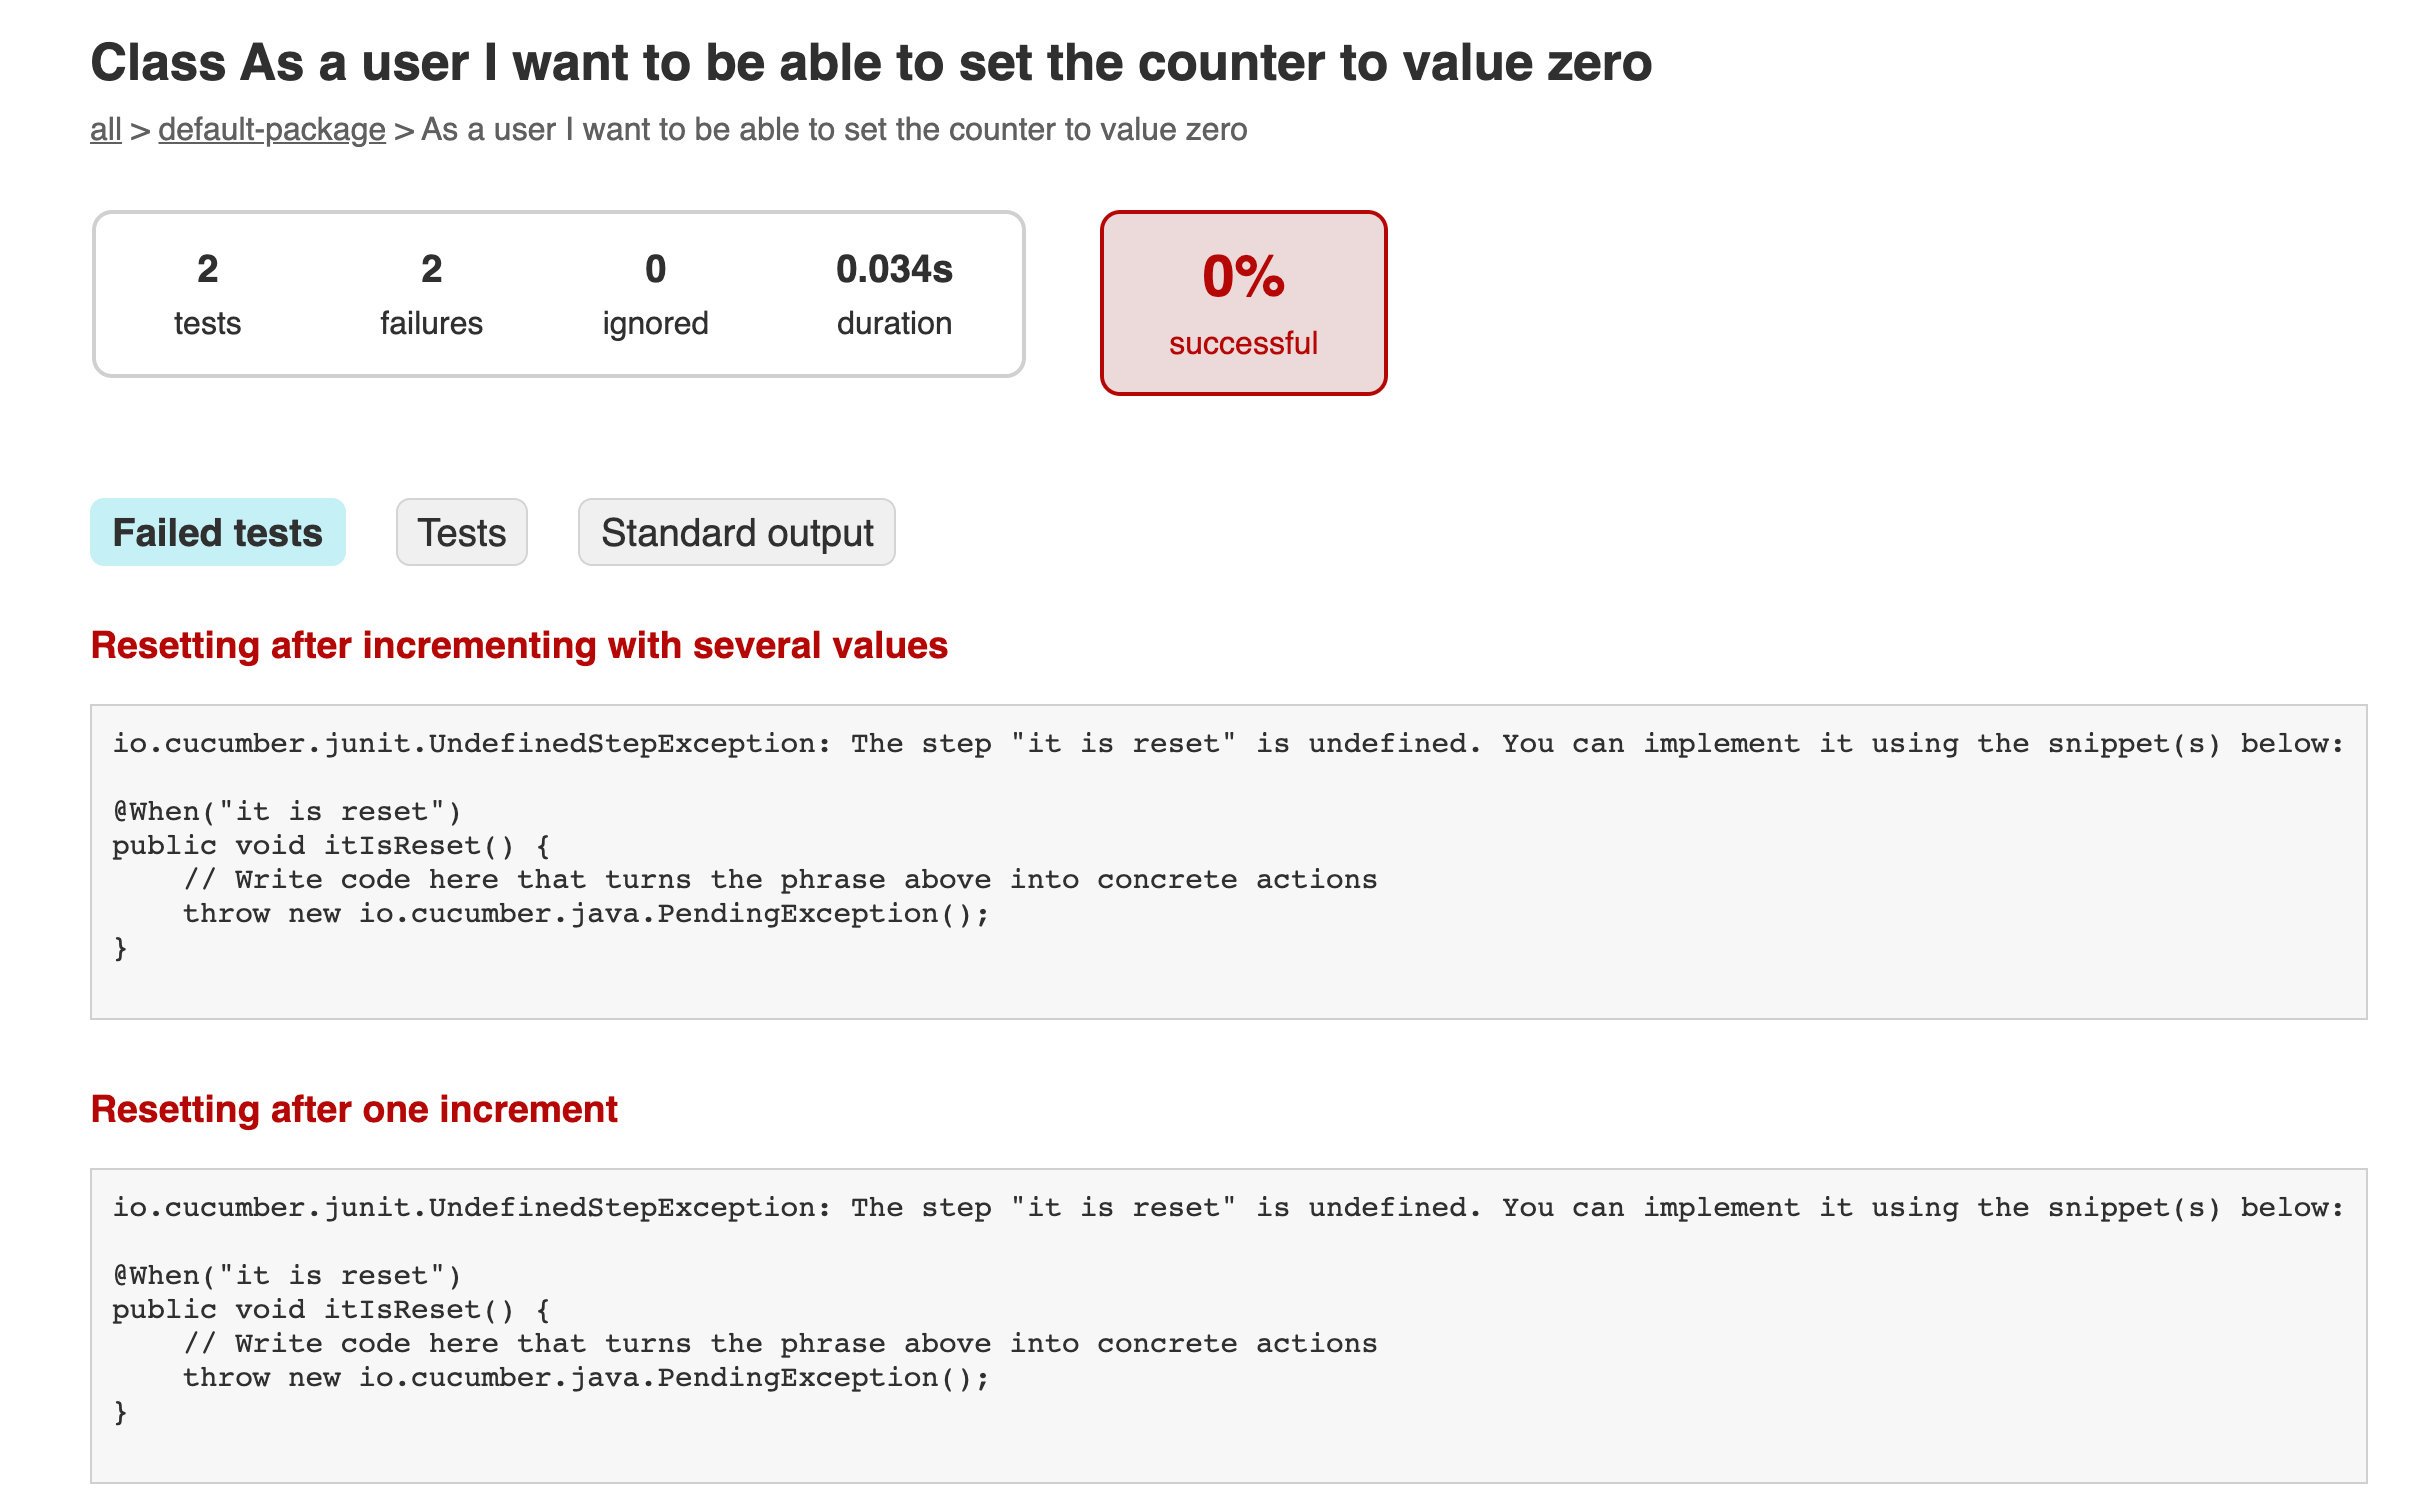
Task: Click the 2 tests counter
Action: tap(207, 295)
